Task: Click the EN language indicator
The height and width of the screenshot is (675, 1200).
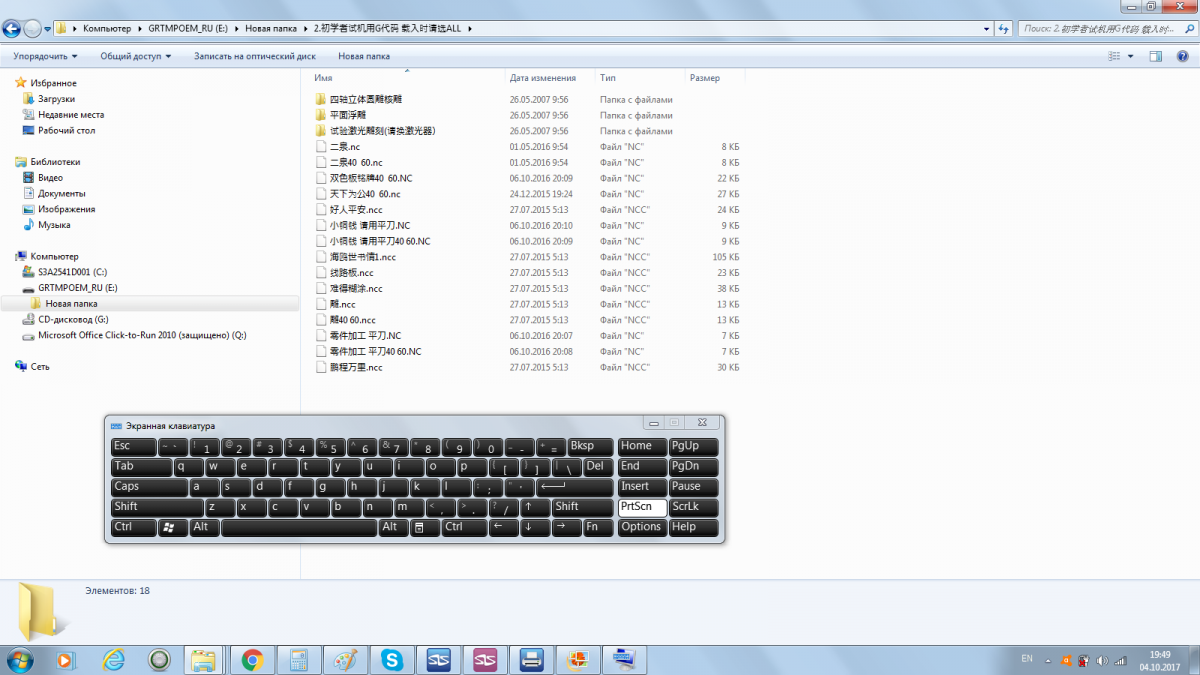Action: [x=1027, y=659]
